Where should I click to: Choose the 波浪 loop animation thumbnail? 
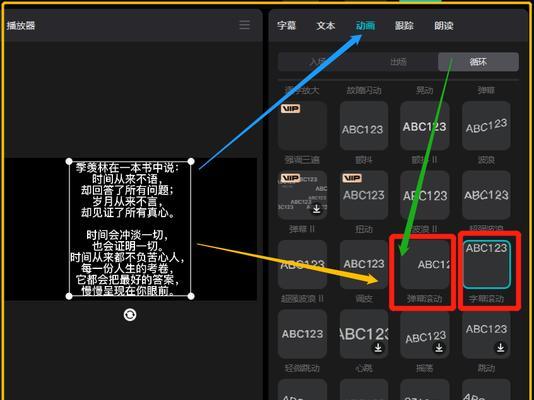point(486,126)
